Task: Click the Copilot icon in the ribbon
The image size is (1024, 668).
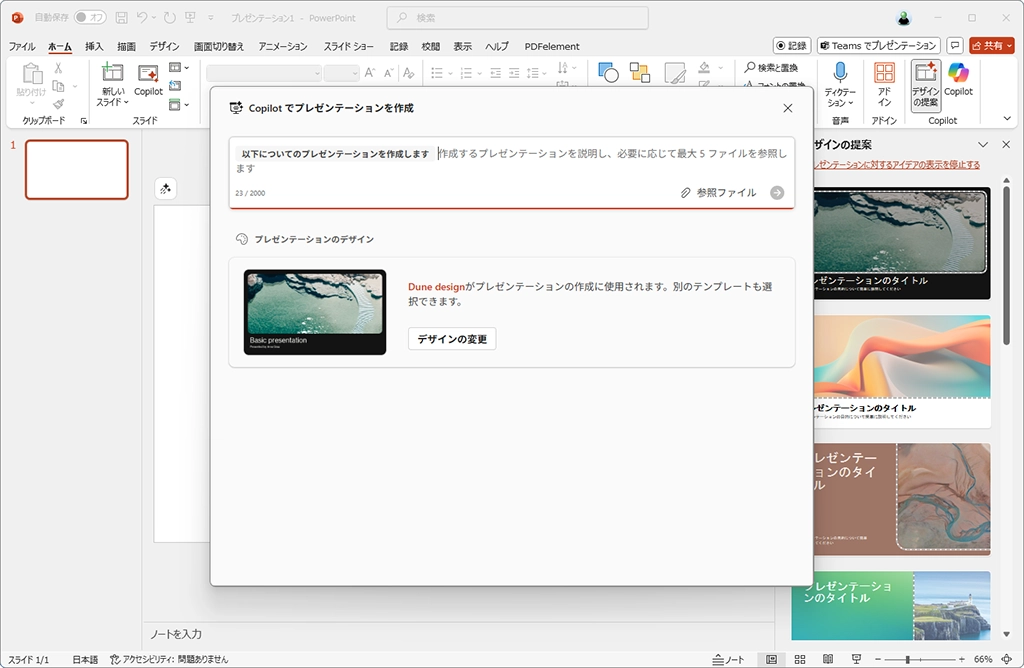Action: [x=958, y=75]
